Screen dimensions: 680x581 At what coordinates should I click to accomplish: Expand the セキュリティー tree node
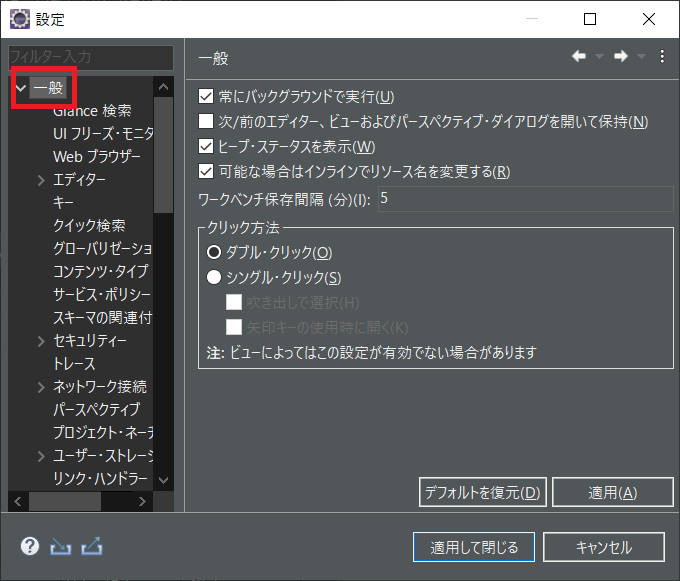(41, 341)
